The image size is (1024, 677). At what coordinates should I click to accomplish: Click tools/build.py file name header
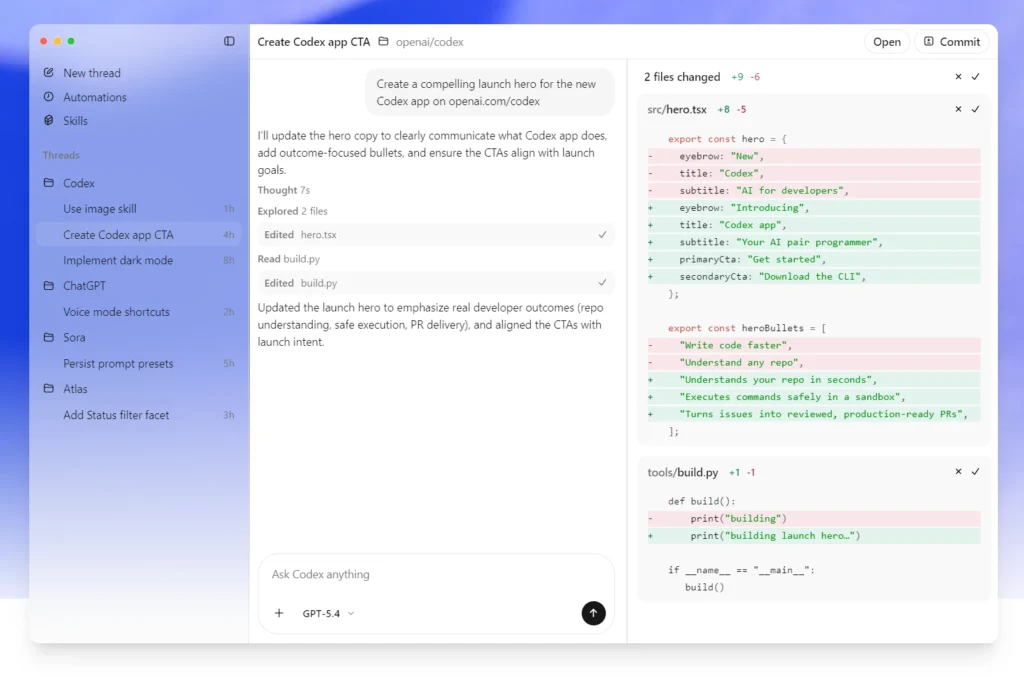point(682,471)
